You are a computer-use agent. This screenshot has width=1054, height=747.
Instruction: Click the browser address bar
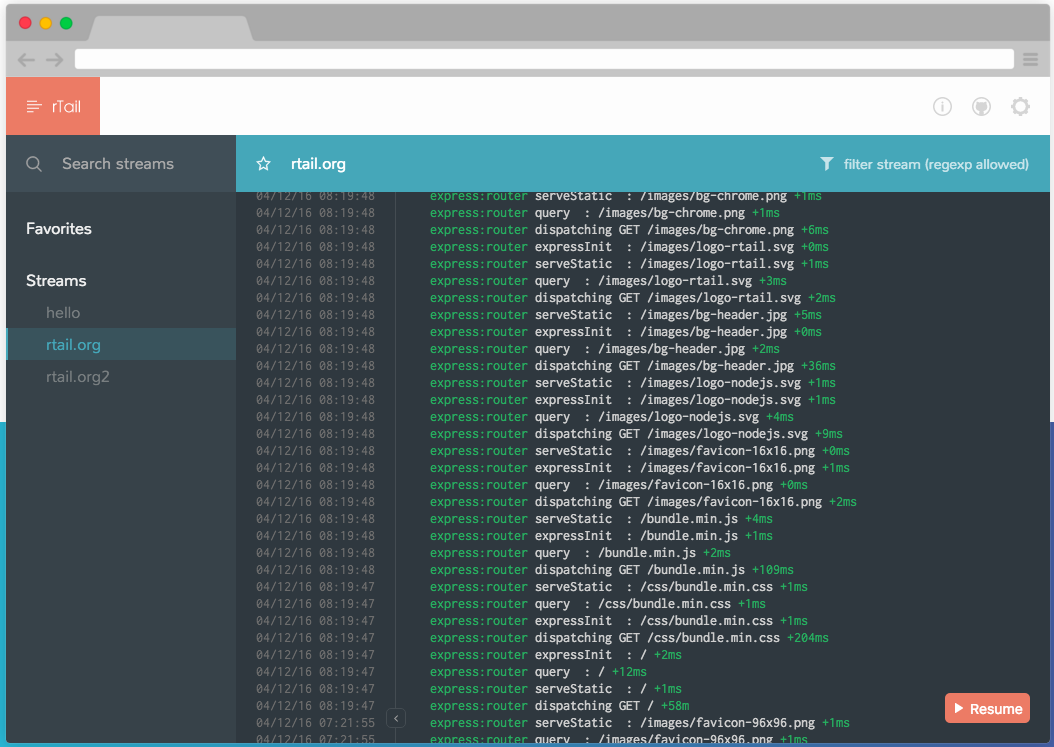(x=544, y=59)
